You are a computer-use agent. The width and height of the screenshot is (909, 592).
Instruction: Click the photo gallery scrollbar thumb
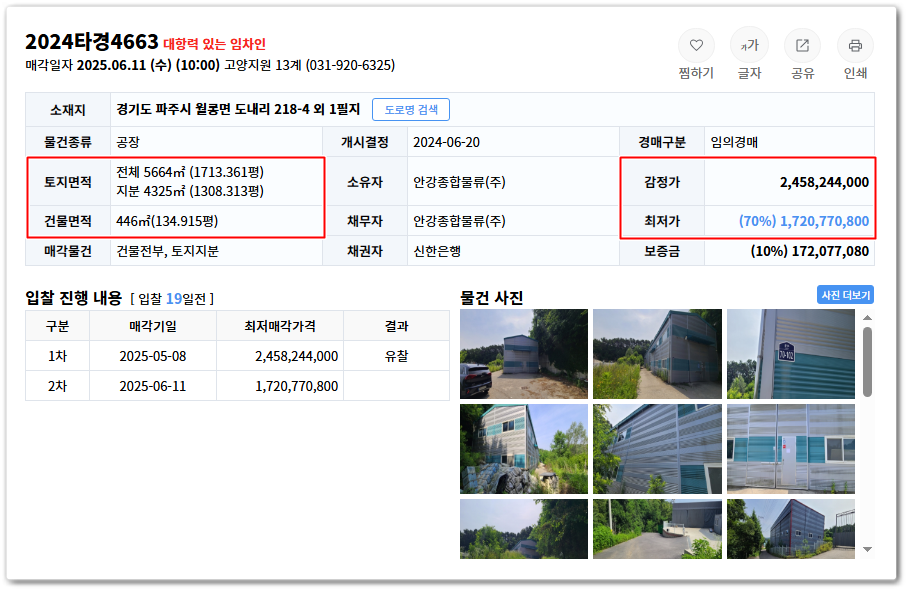[867, 362]
